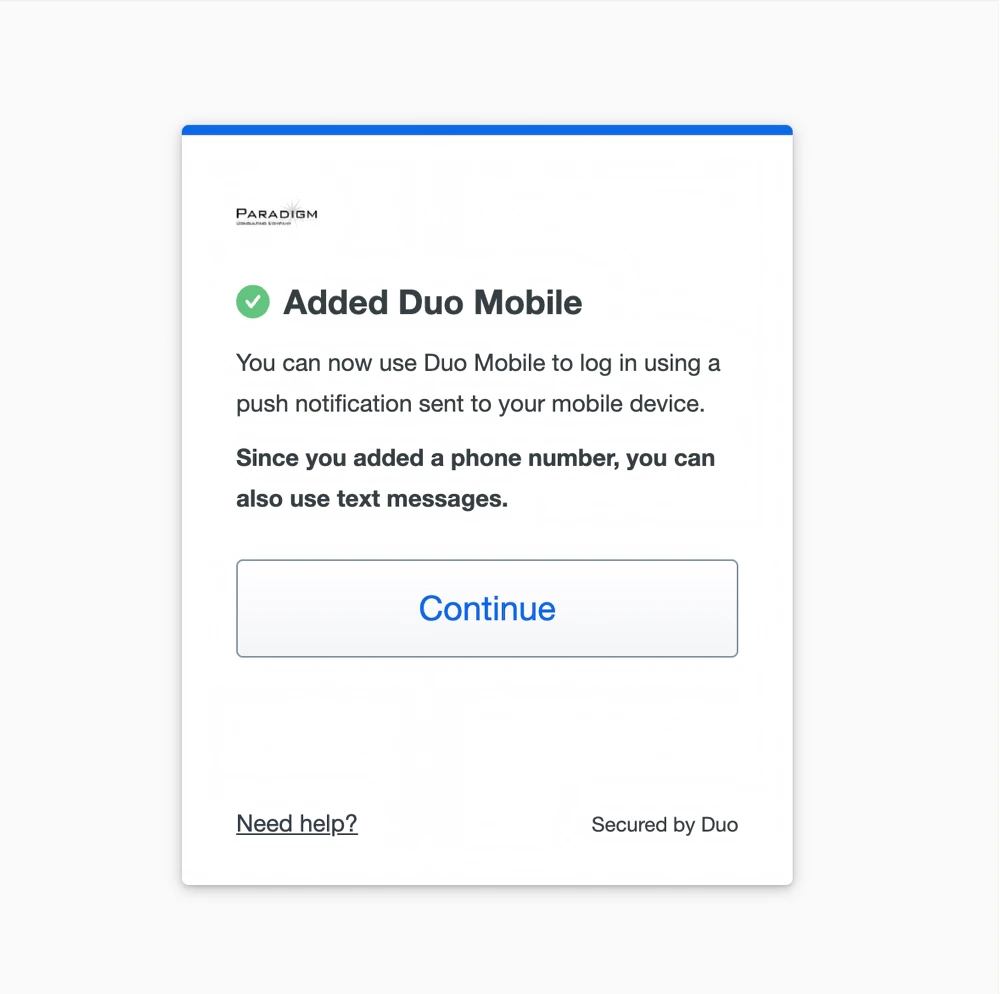Click the bold sentence about text messages

pyautogui.click(x=475, y=478)
